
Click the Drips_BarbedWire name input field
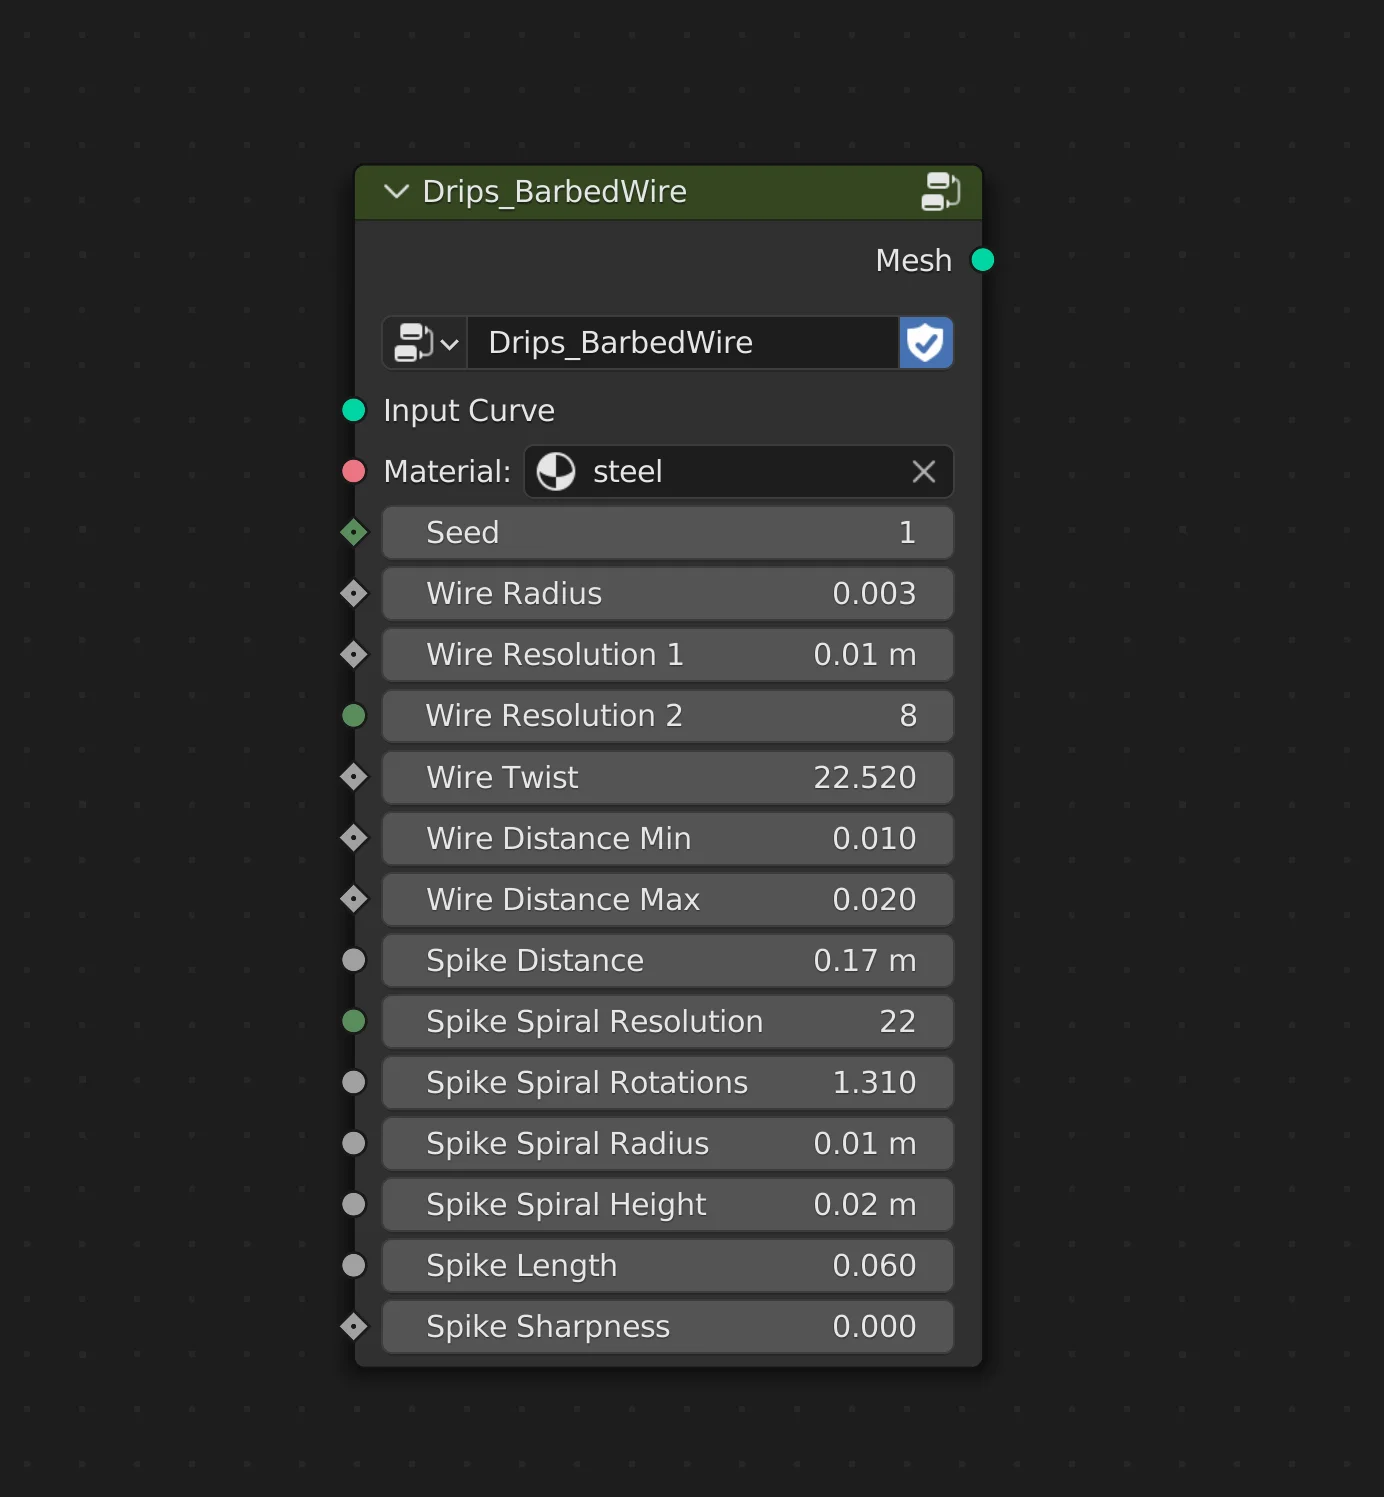coord(680,343)
